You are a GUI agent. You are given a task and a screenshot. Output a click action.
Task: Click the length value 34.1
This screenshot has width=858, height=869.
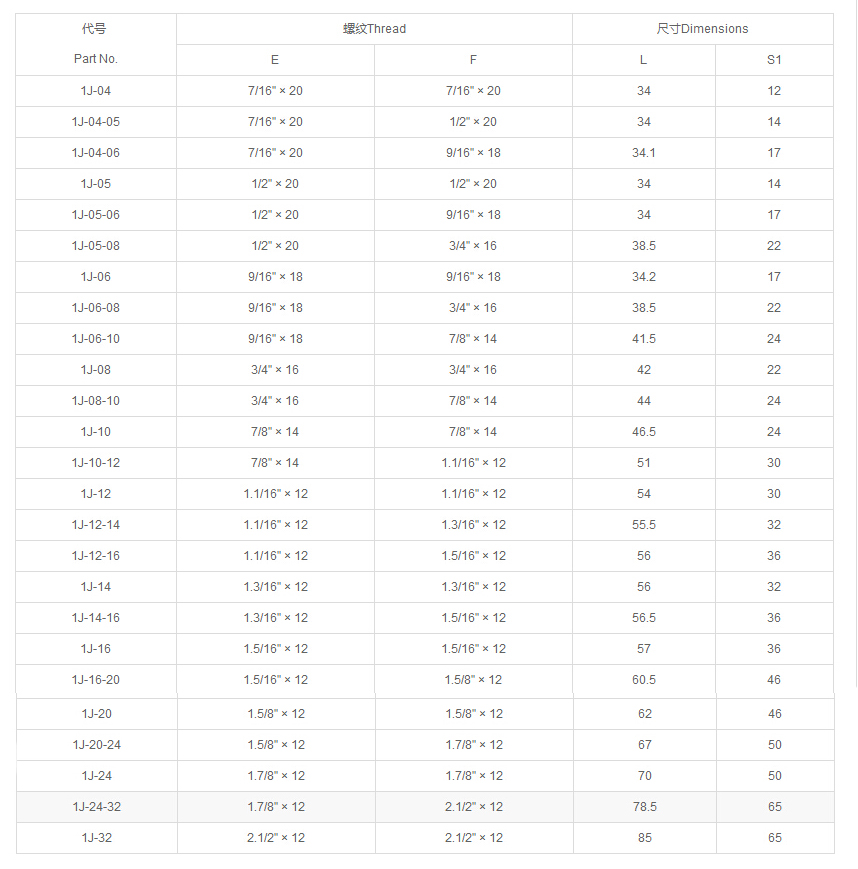pos(644,153)
